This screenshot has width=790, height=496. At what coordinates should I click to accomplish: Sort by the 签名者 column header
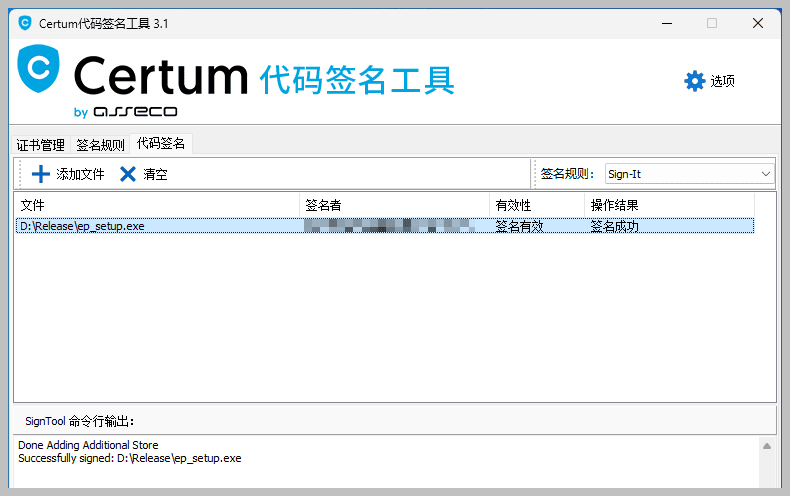tap(394, 205)
